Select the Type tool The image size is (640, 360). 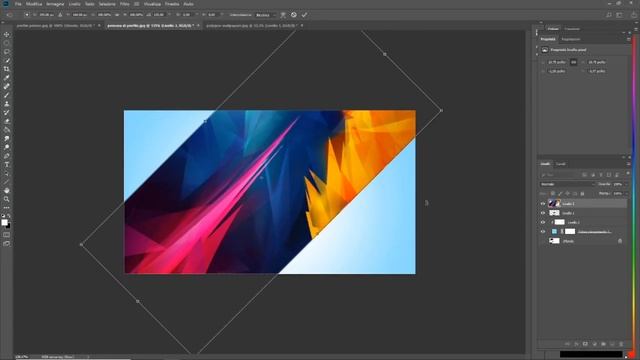[7, 164]
